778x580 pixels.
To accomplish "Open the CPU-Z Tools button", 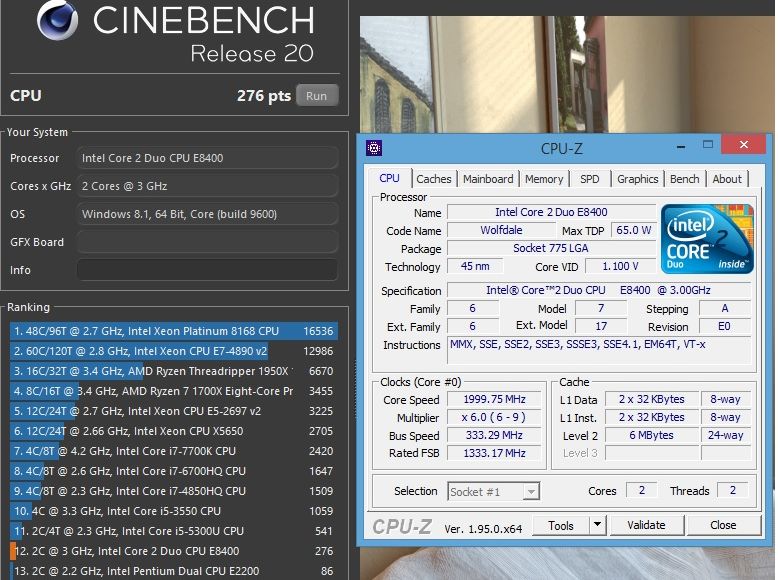I will [561, 525].
